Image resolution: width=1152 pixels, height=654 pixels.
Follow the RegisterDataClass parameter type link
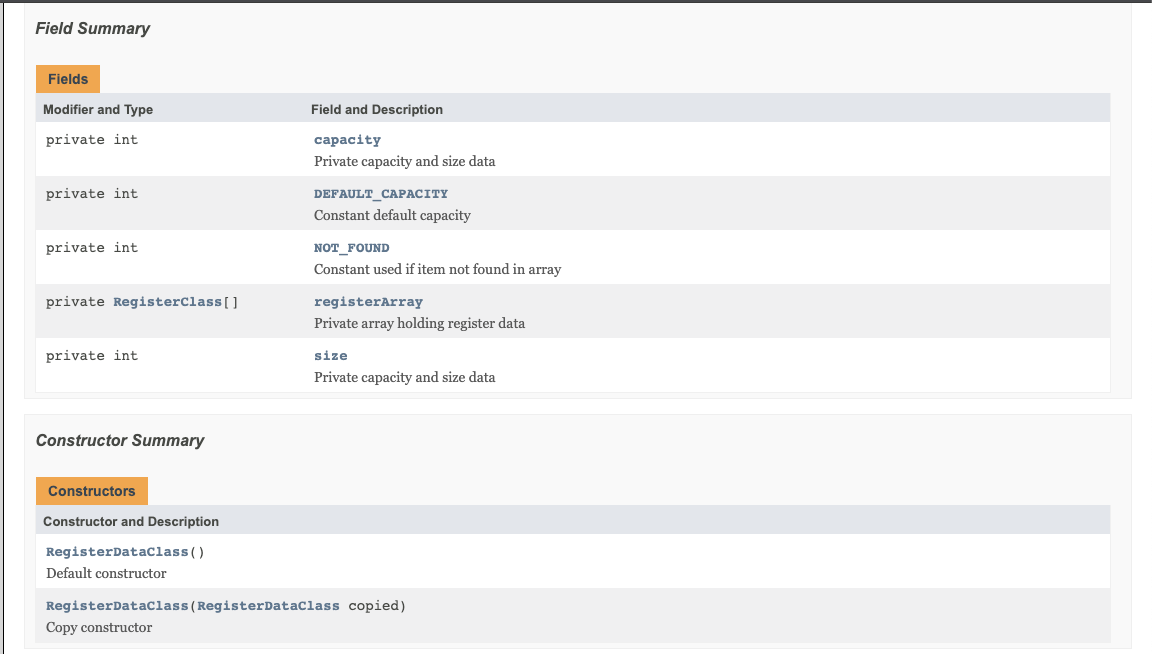(268, 606)
